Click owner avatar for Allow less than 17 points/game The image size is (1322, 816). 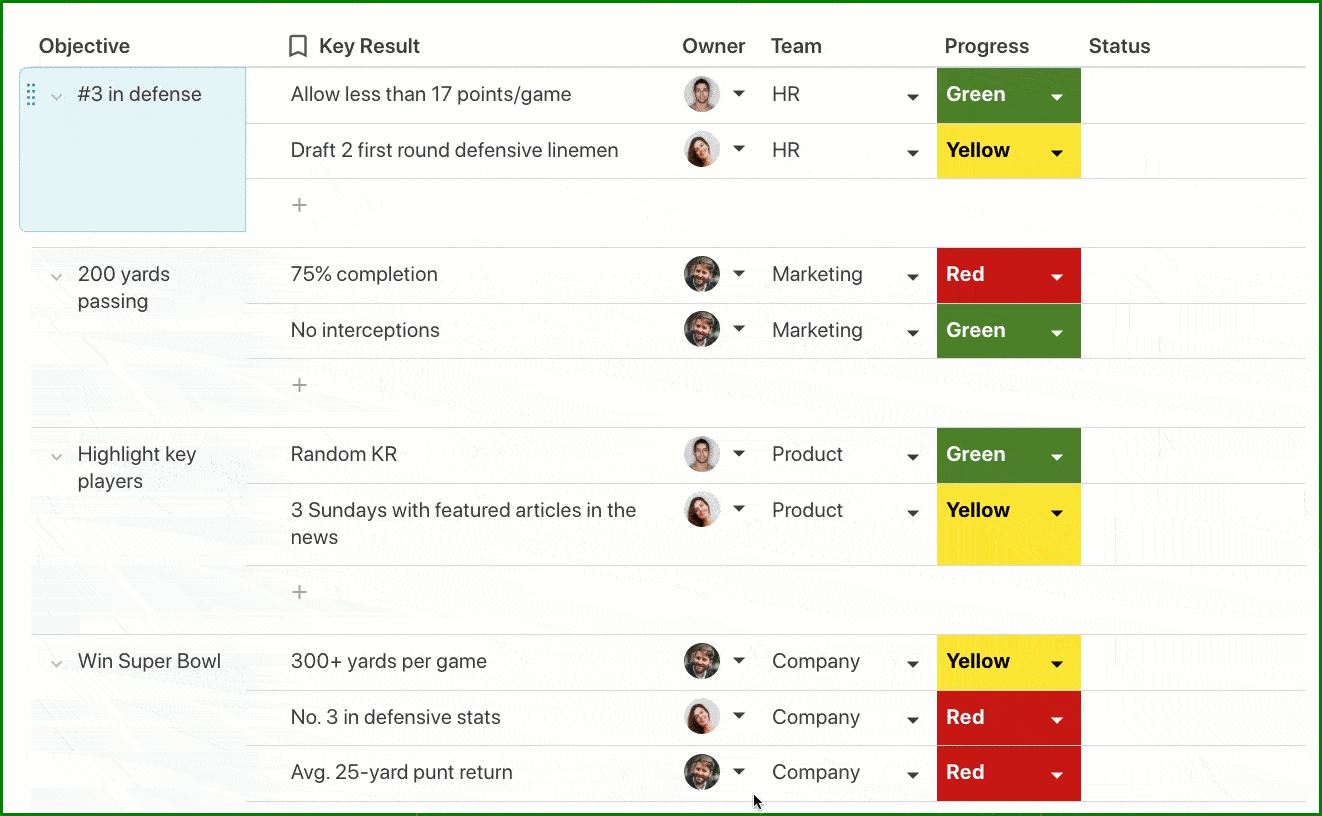(x=702, y=94)
